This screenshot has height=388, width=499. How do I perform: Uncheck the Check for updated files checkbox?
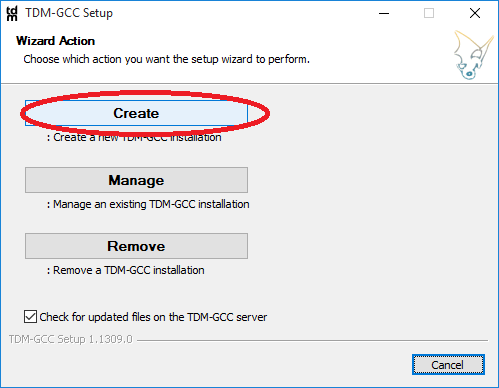(30, 317)
